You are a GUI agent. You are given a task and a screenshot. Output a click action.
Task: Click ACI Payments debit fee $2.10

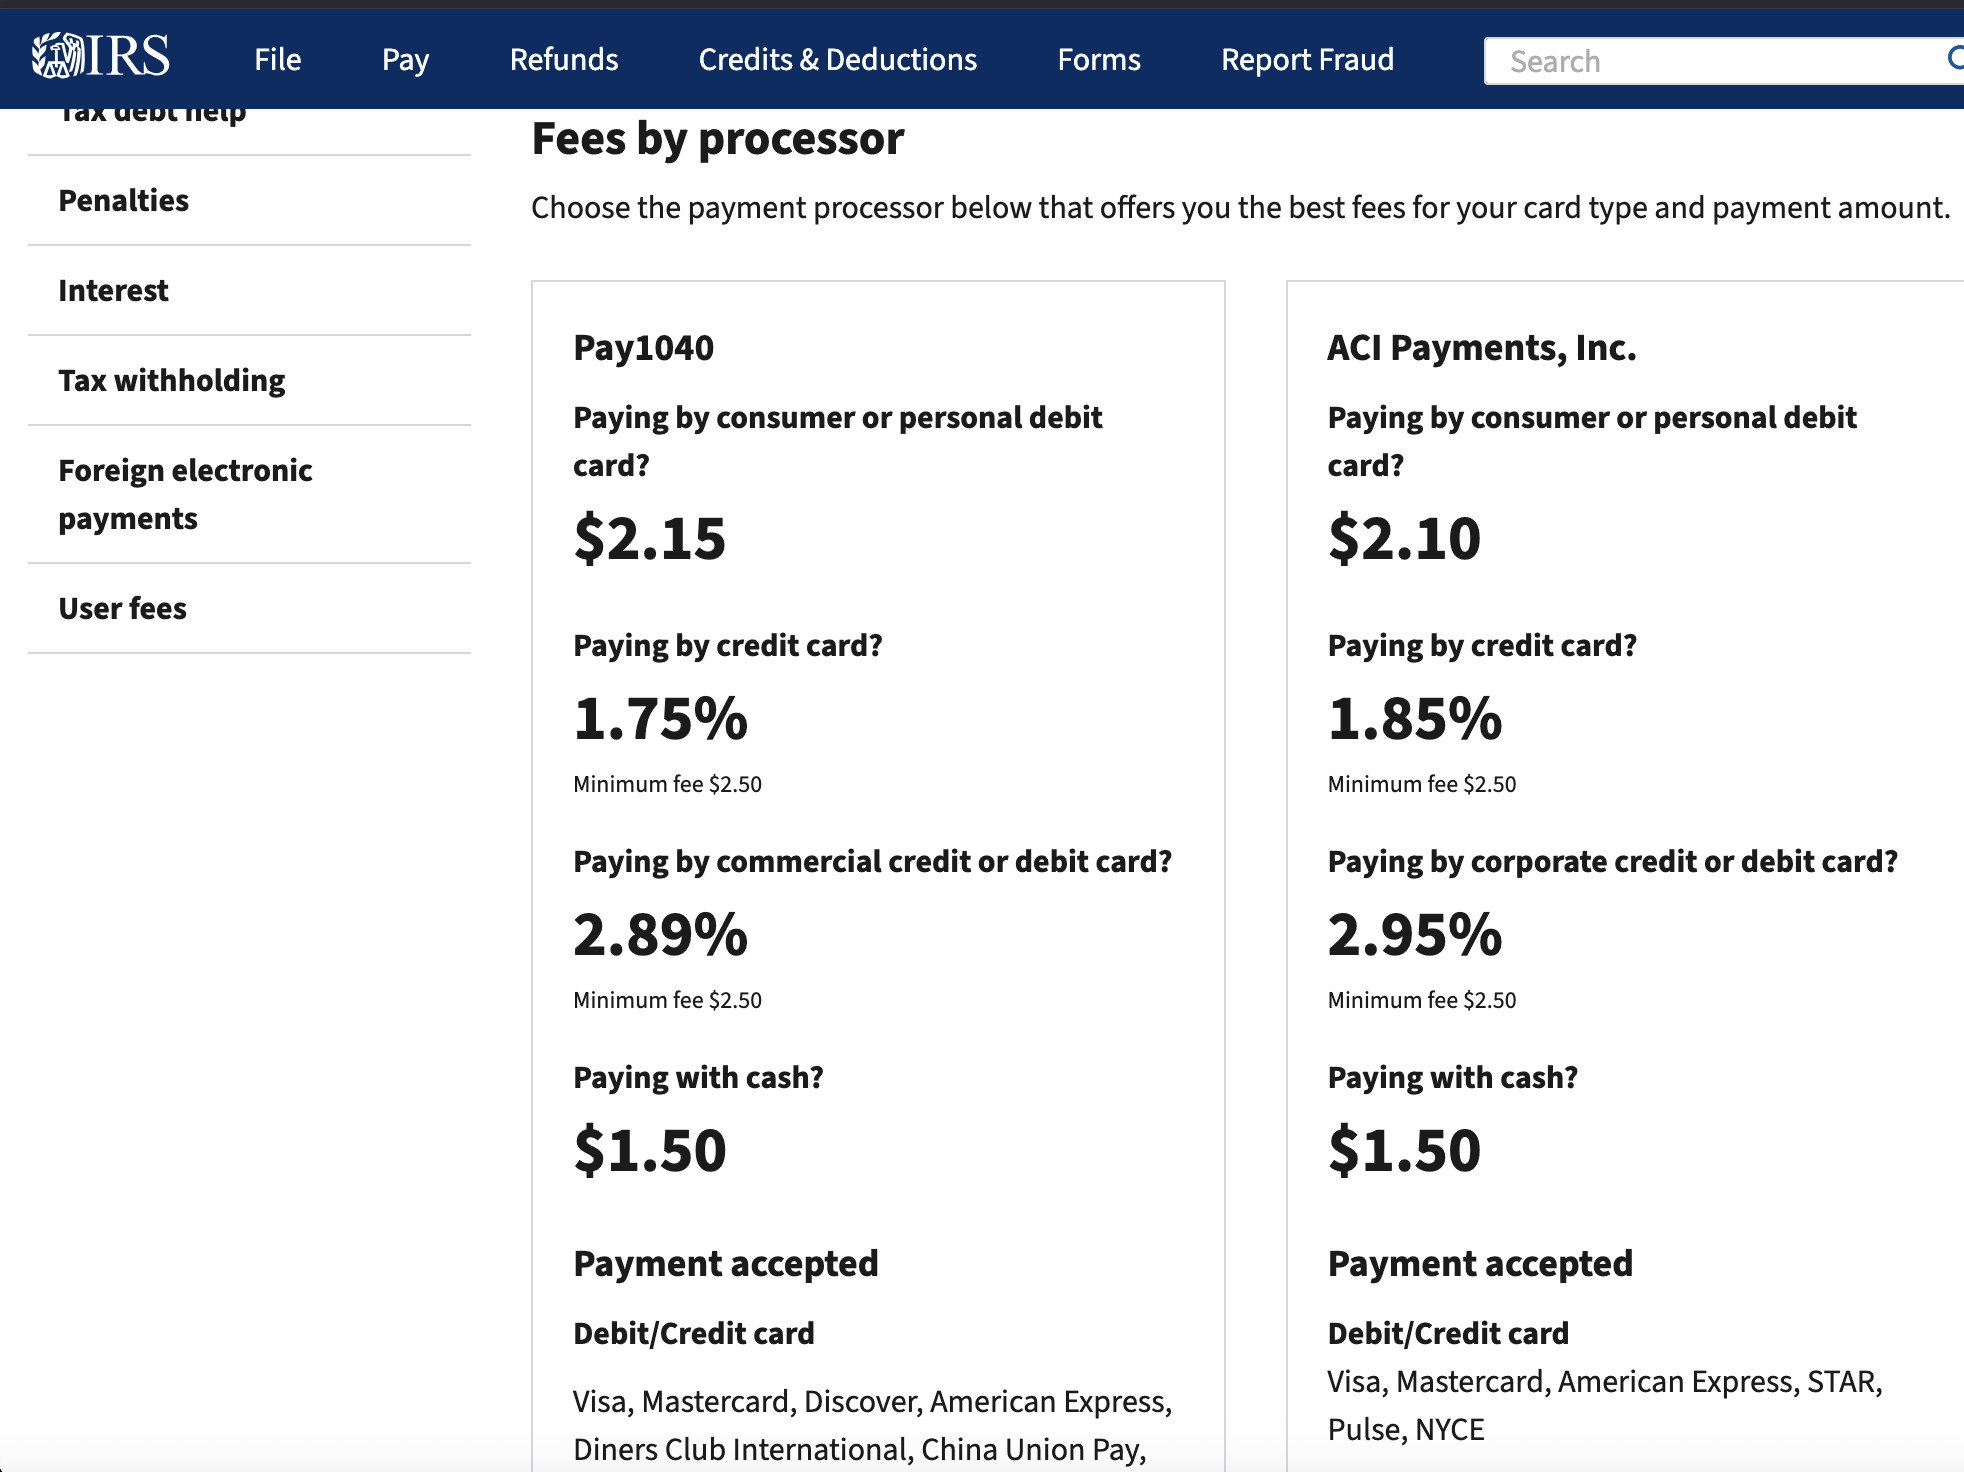(x=1404, y=538)
